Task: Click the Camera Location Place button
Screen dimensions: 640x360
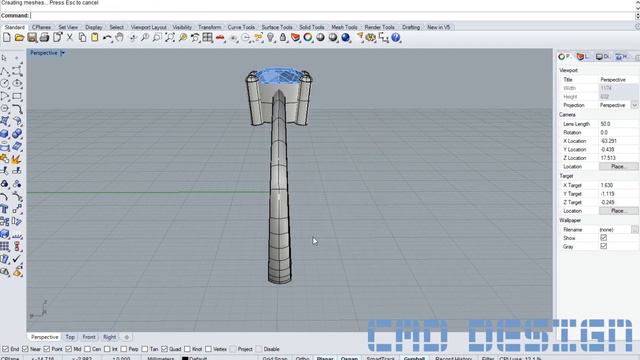Action: pos(618,167)
